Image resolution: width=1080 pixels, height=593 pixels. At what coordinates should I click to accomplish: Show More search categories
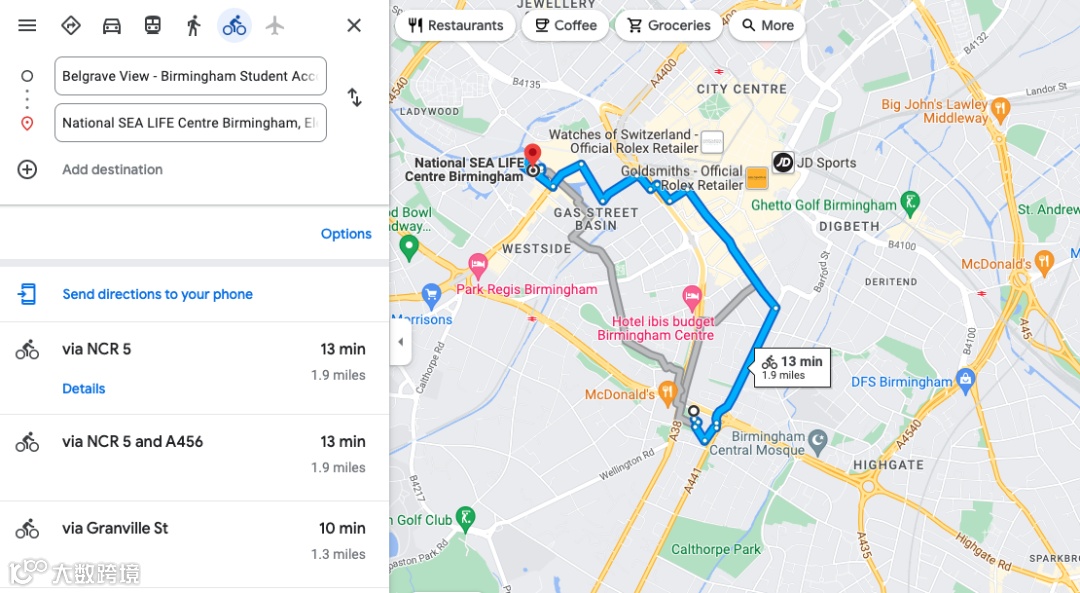coord(767,25)
